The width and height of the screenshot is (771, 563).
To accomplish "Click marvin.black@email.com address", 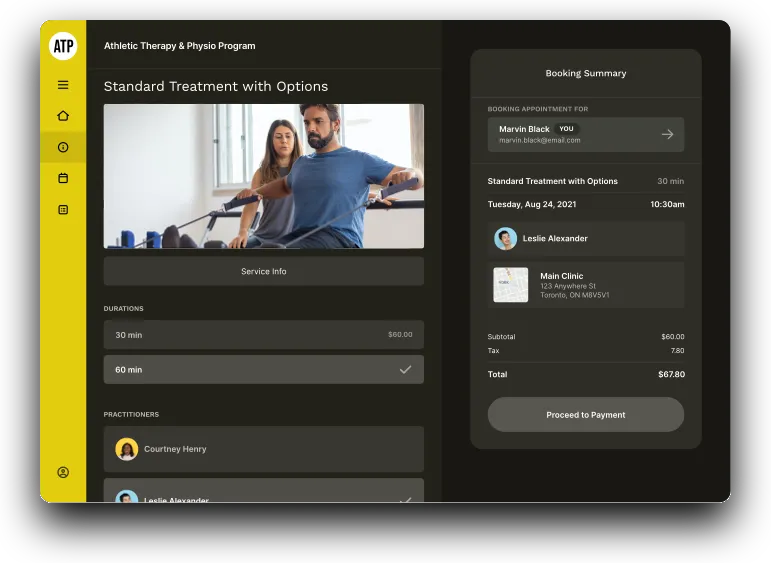I will tap(539, 140).
